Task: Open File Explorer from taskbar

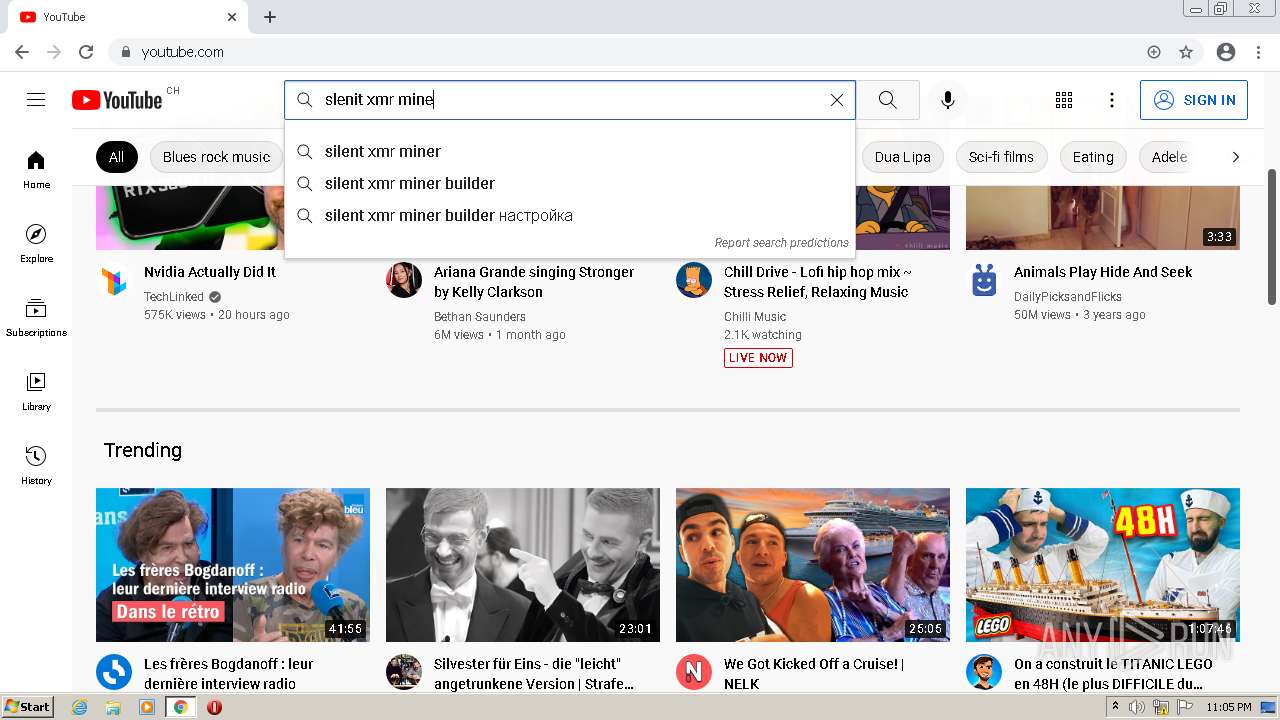Action: [113, 707]
